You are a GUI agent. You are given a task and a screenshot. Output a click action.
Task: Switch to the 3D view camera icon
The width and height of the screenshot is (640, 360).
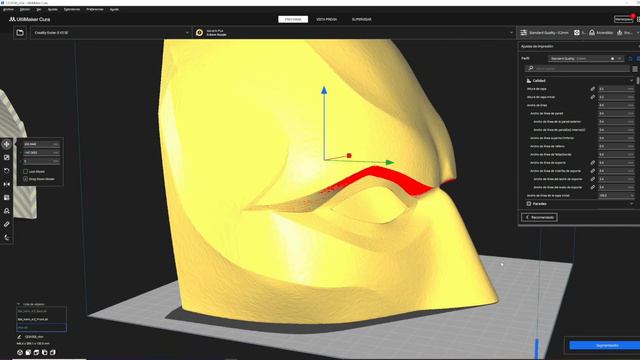coord(20,352)
